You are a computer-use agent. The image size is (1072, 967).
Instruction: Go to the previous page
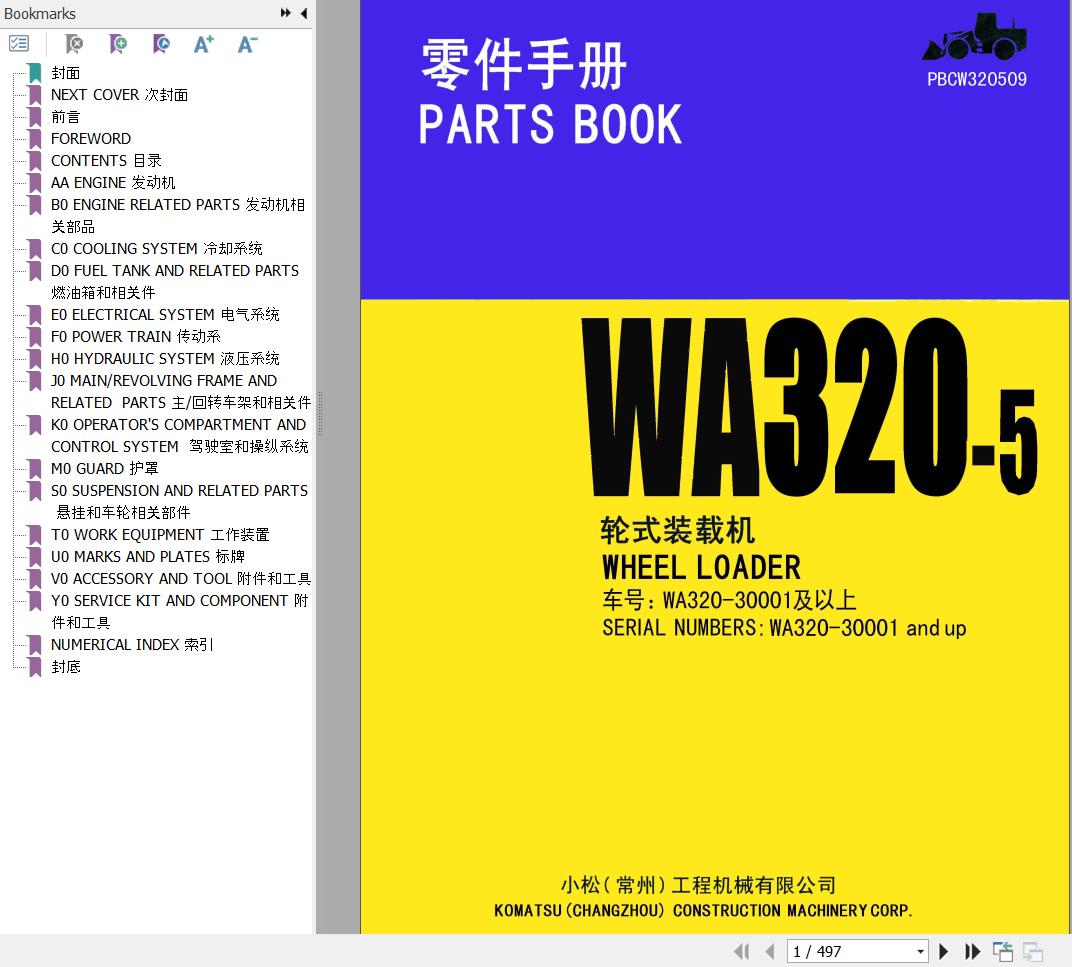(770, 951)
